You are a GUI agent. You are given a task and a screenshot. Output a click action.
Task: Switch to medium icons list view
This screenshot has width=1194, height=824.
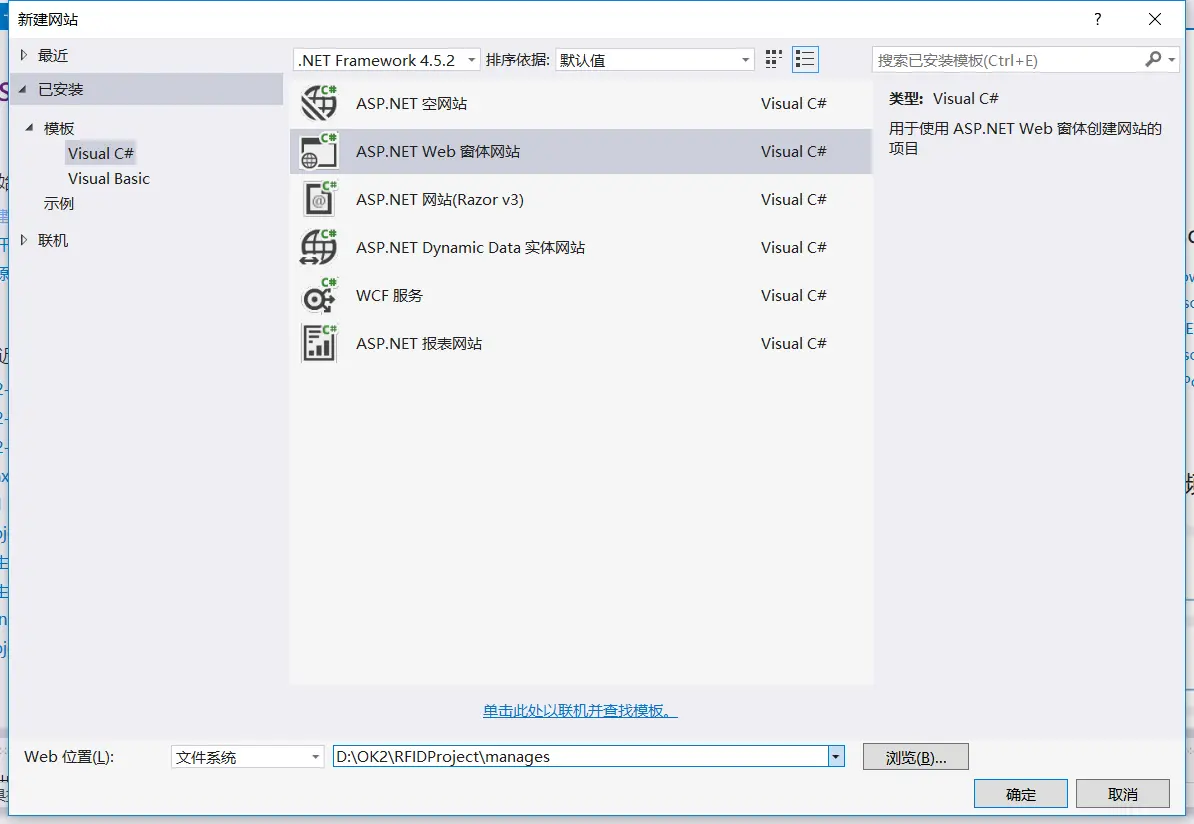(x=805, y=59)
